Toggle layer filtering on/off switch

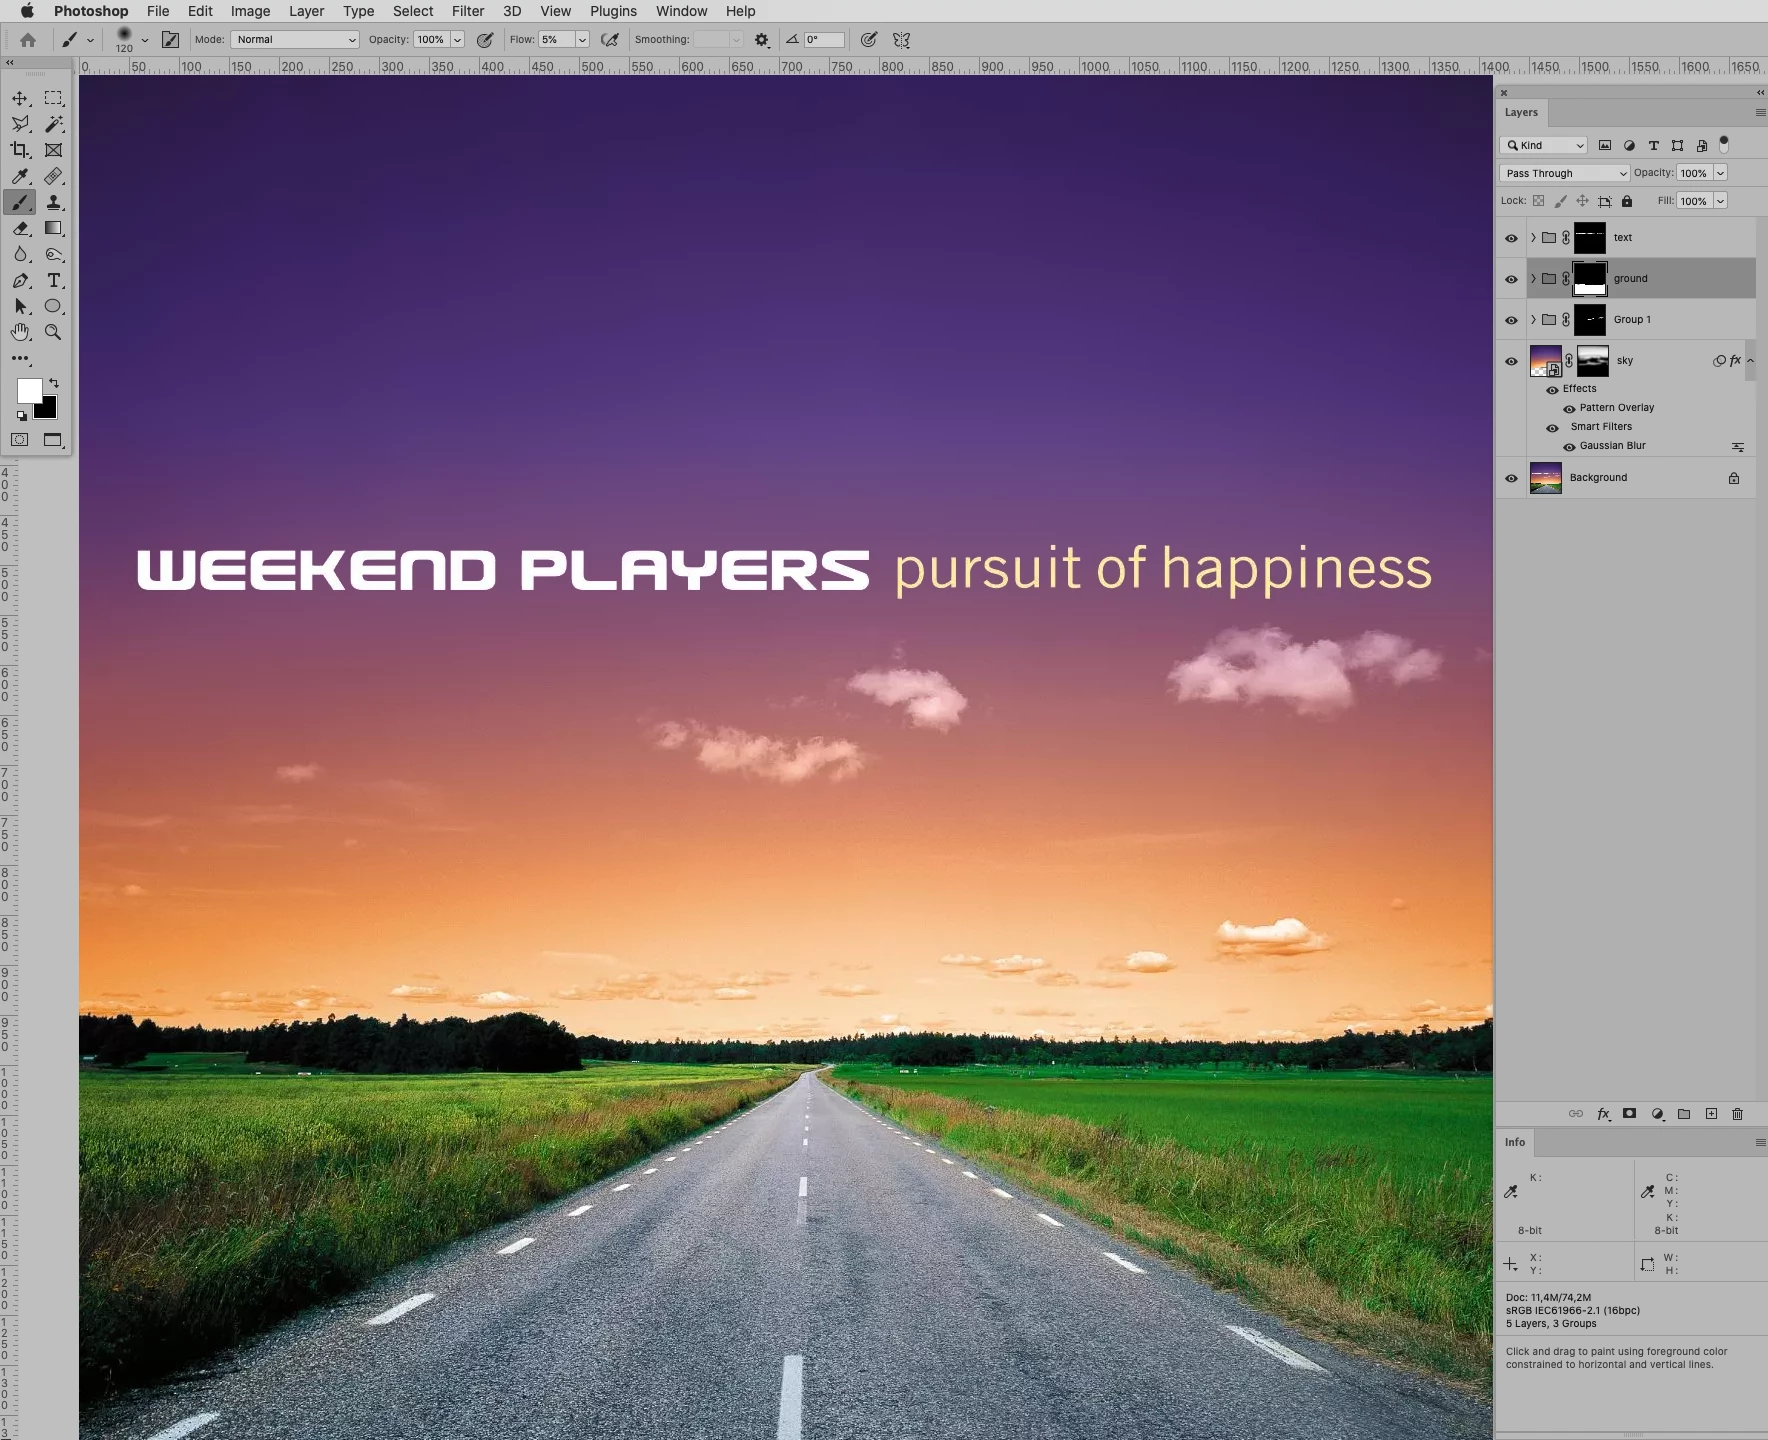pos(1723,144)
